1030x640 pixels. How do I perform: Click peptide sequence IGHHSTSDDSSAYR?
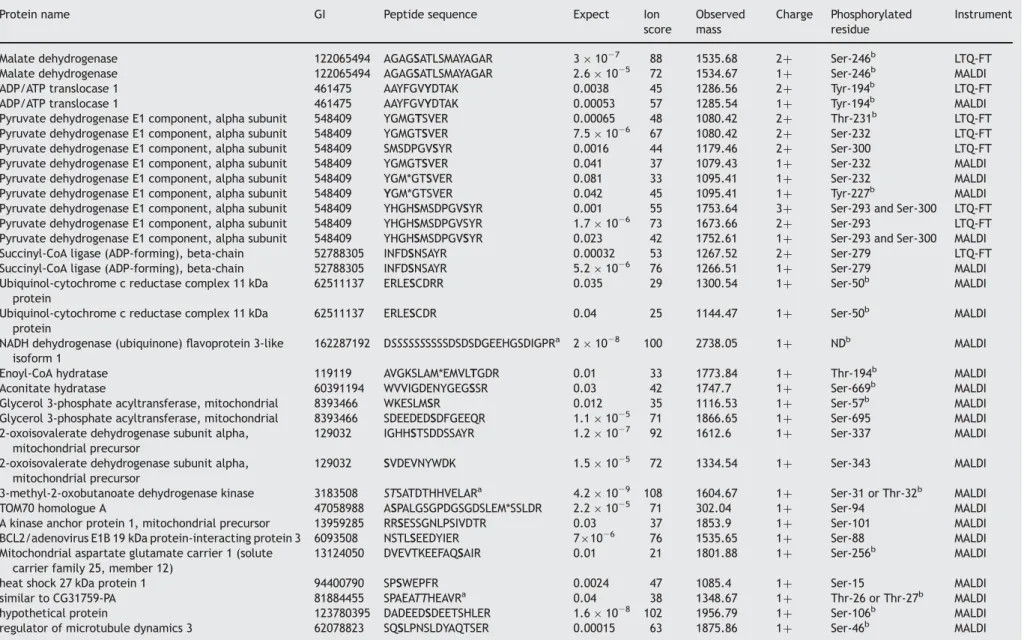point(428,433)
